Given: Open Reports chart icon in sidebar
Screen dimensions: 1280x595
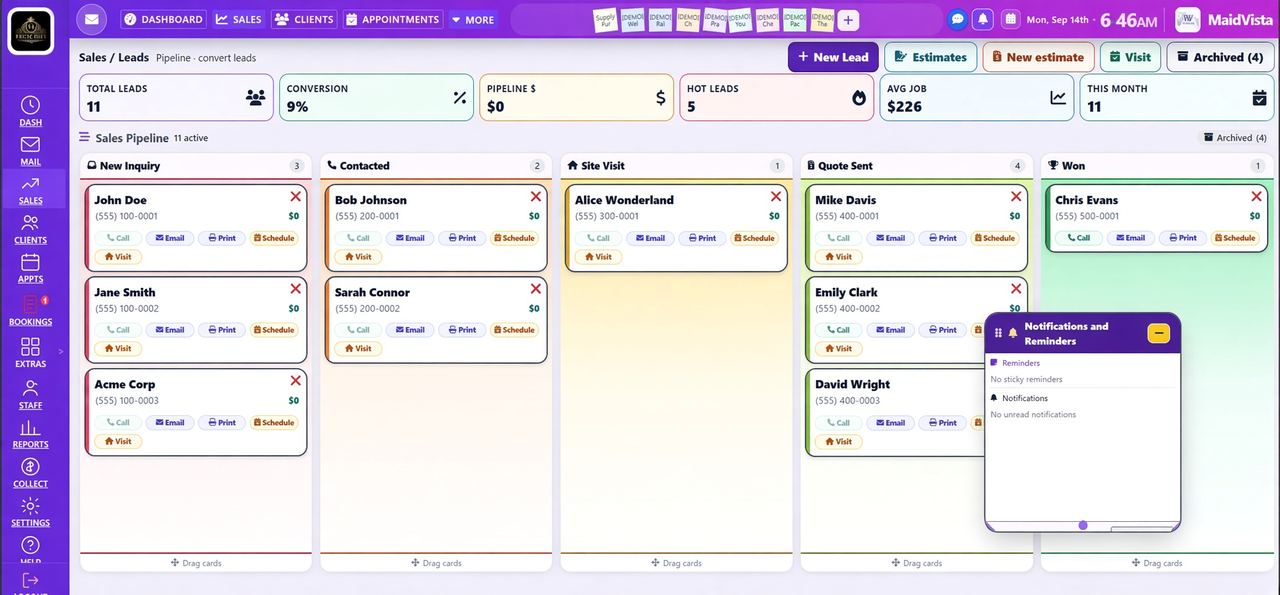Looking at the screenshot, I should pos(30,428).
